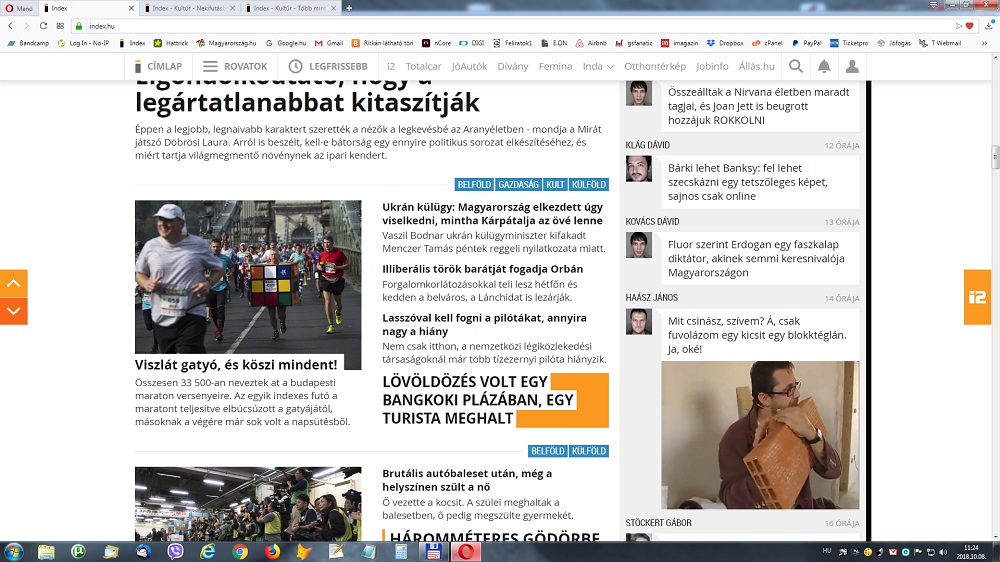Open LEGFRISSEBB latest news
The height and width of the screenshot is (562, 1000).
click(x=328, y=66)
